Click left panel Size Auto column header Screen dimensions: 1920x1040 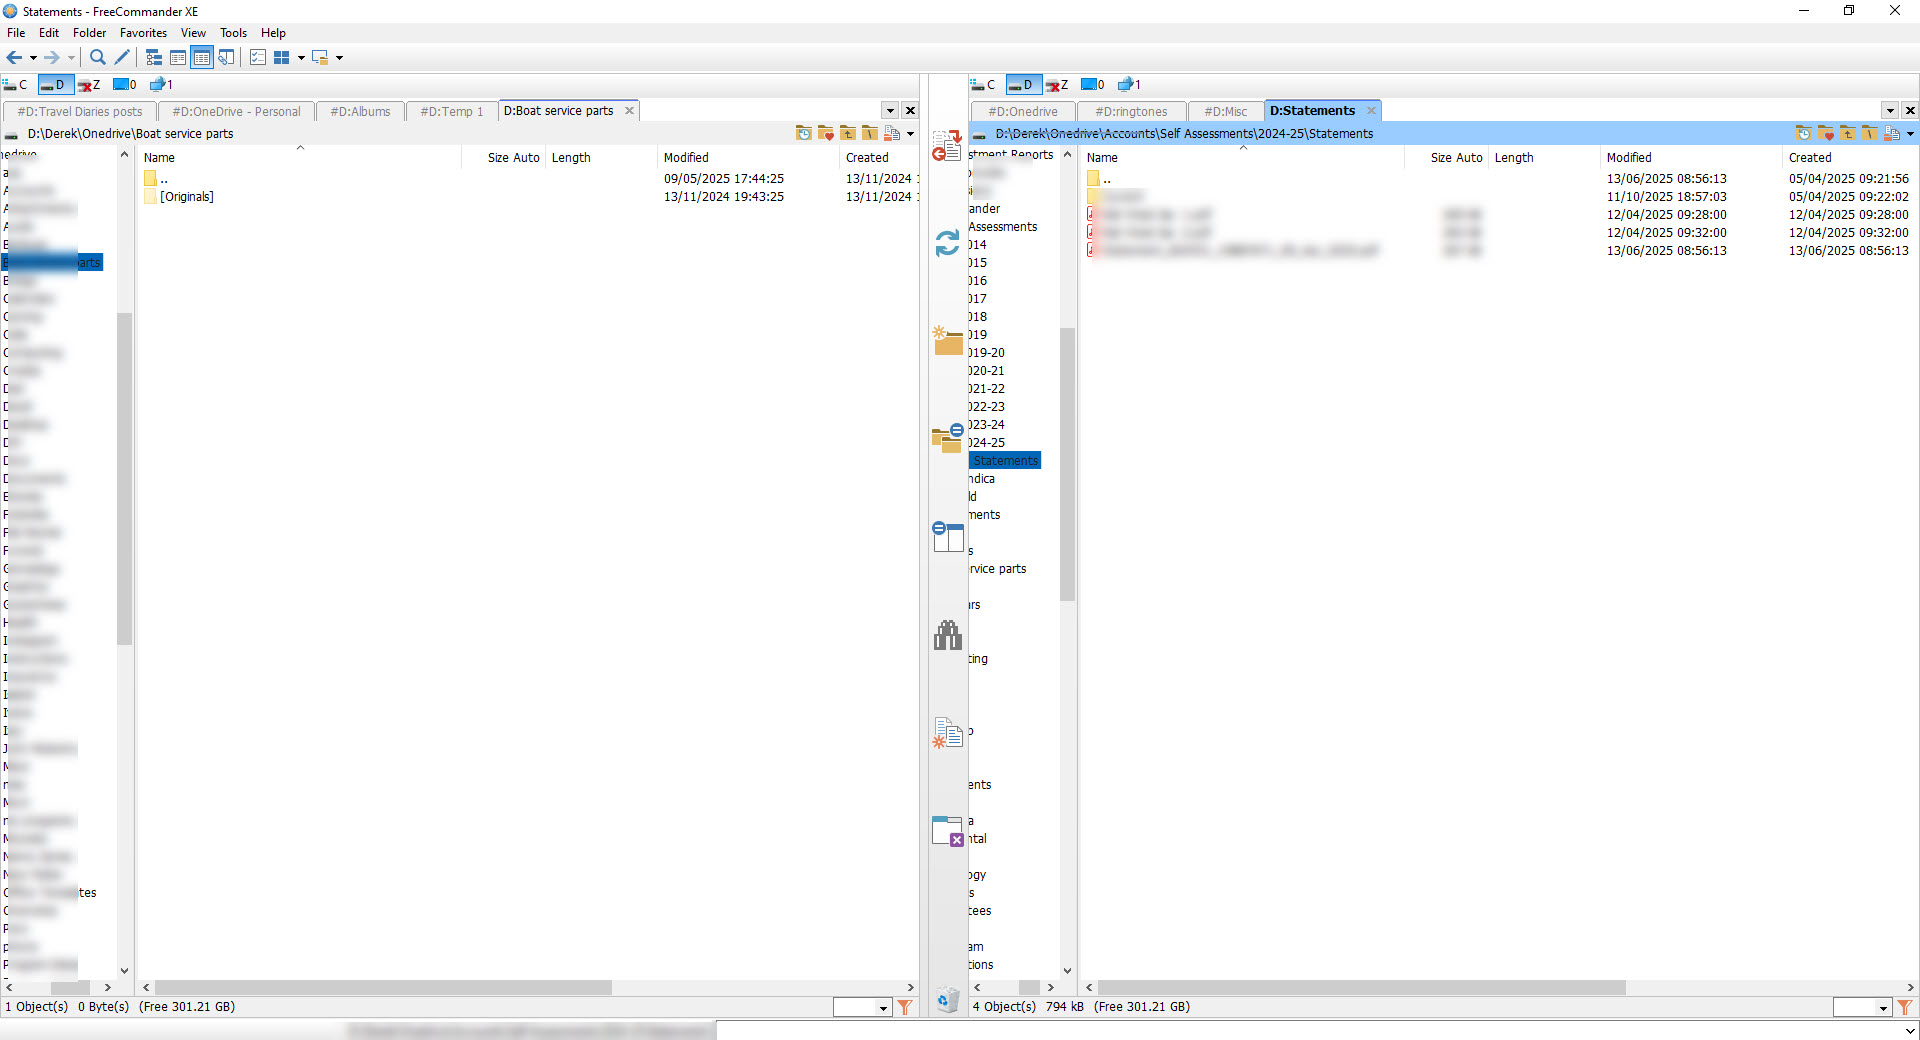(504, 158)
